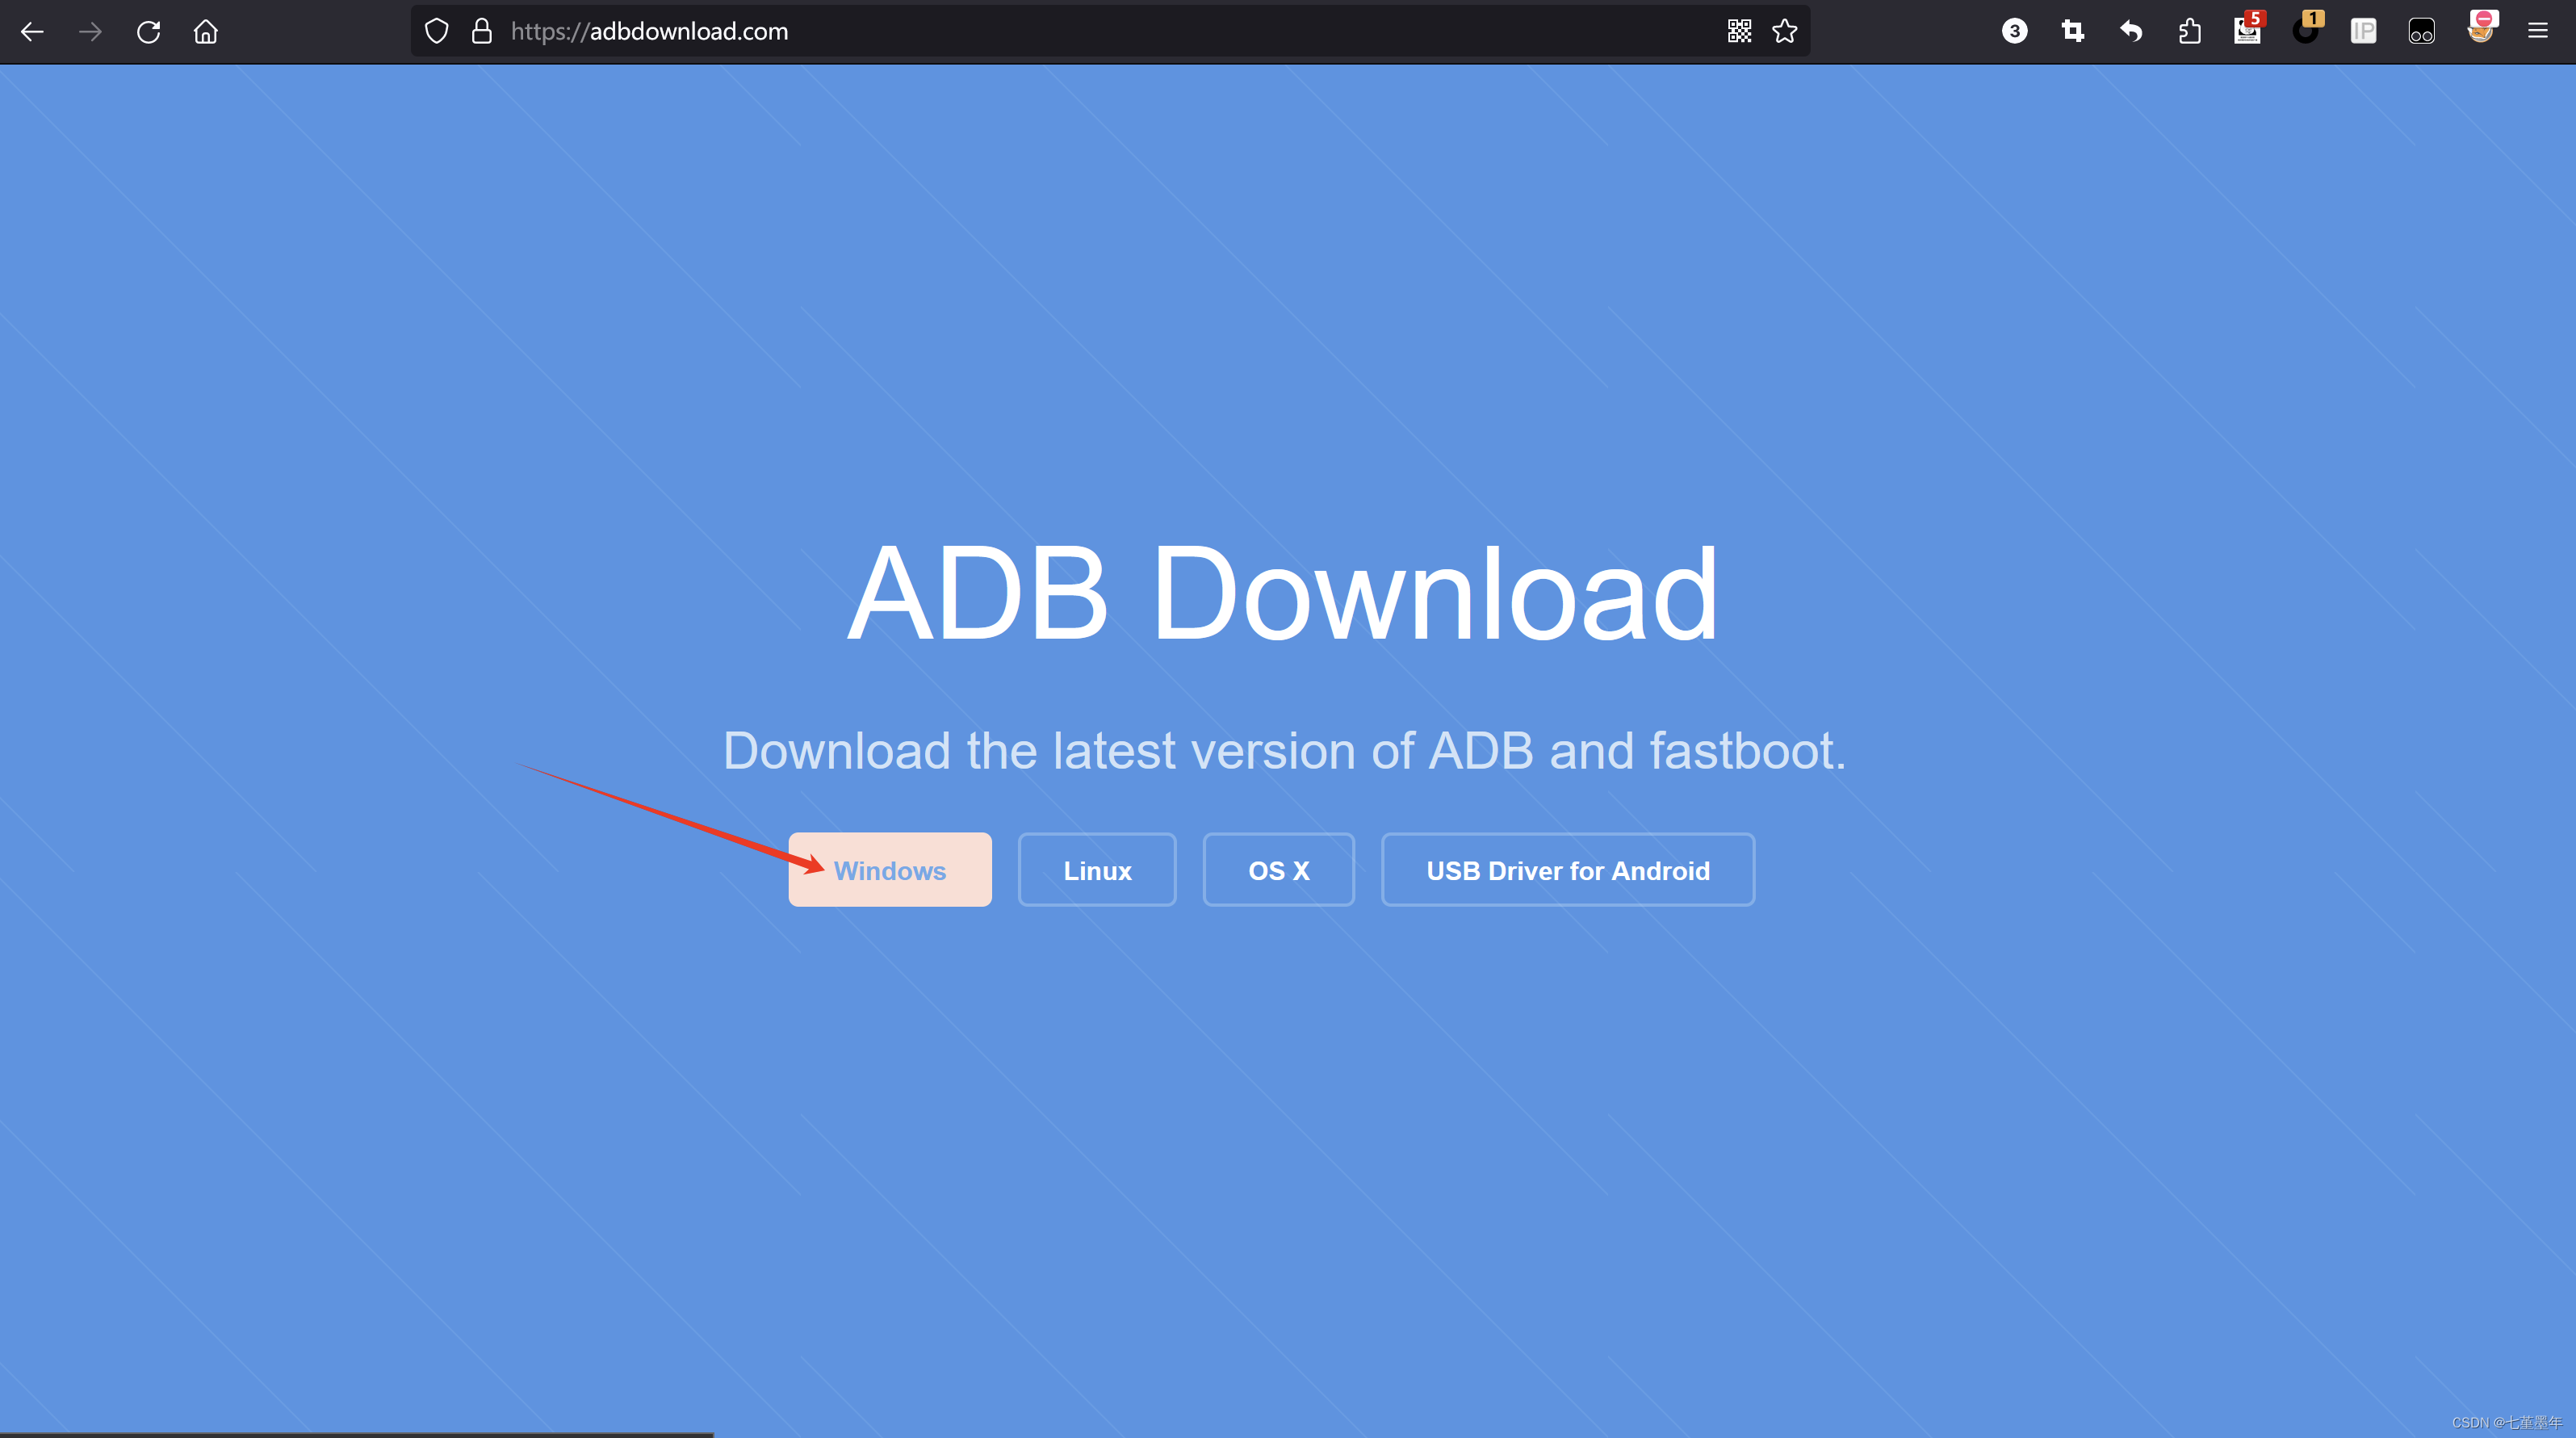The width and height of the screenshot is (2576, 1438).
Task: Go to the browser home page
Action: [206, 32]
